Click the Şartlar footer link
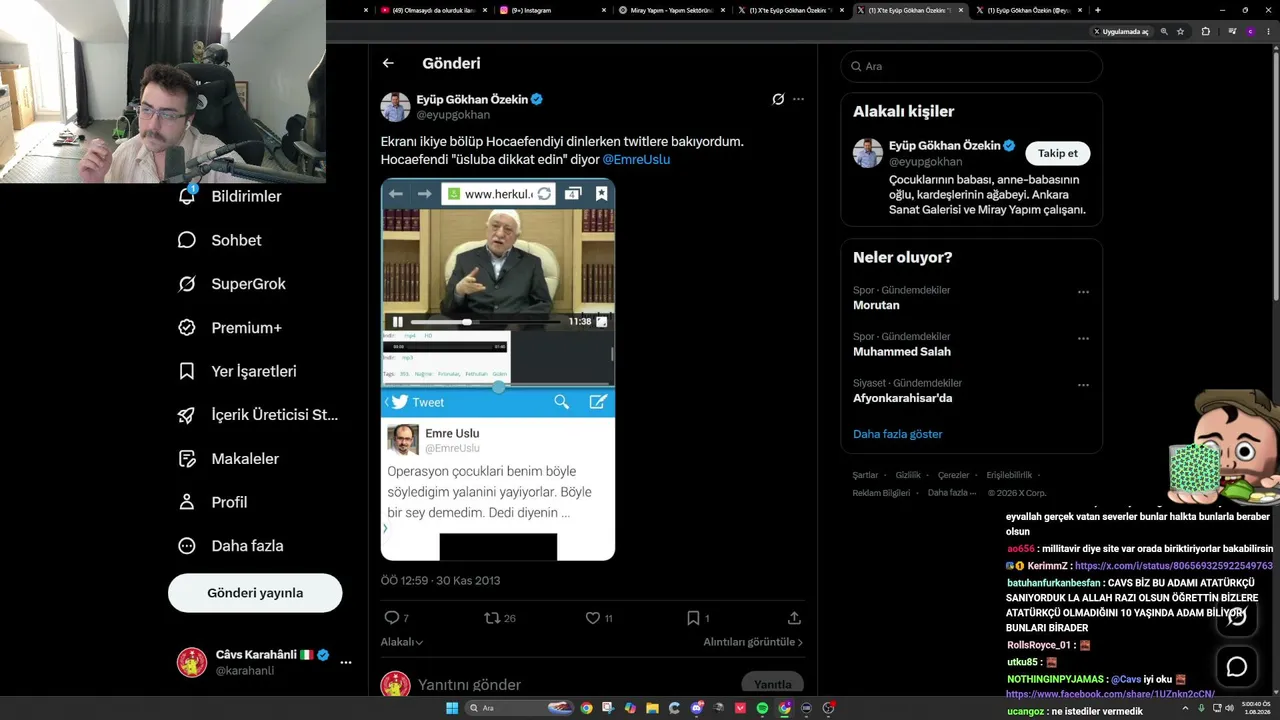 pos(865,475)
